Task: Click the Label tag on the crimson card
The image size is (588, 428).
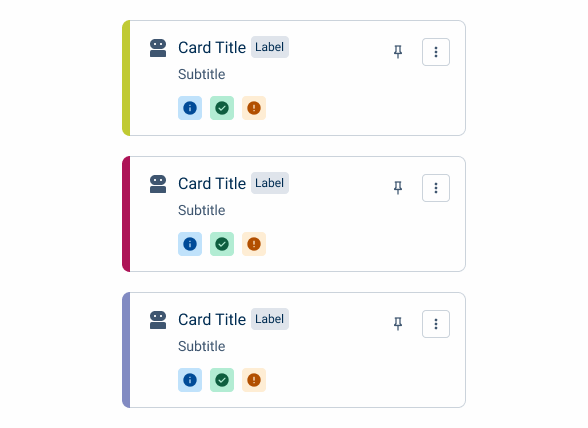Action: coord(270,183)
